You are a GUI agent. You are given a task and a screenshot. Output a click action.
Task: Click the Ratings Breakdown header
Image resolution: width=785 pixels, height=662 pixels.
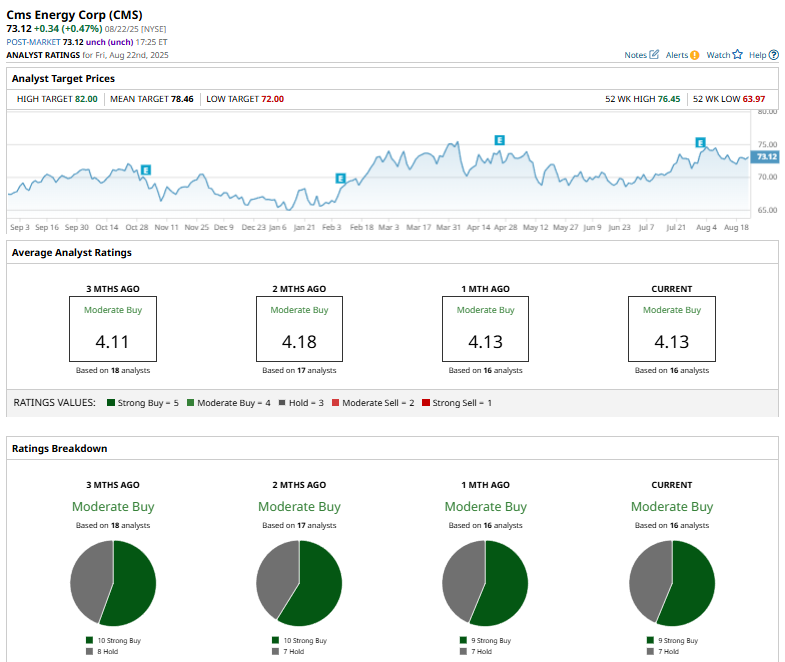pos(60,449)
